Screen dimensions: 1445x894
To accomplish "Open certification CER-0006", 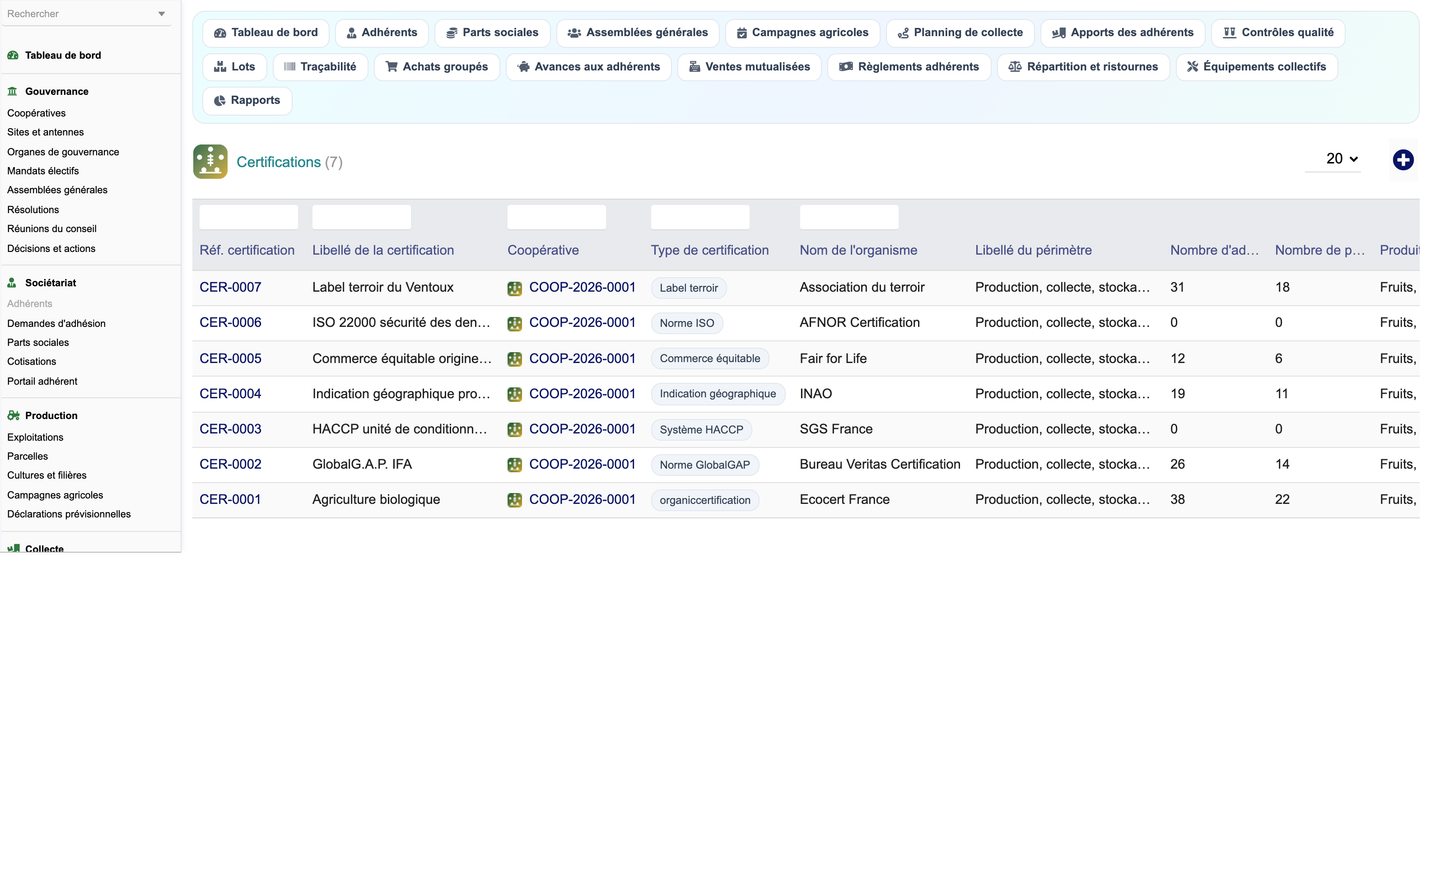I will pyautogui.click(x=231, y=323).
